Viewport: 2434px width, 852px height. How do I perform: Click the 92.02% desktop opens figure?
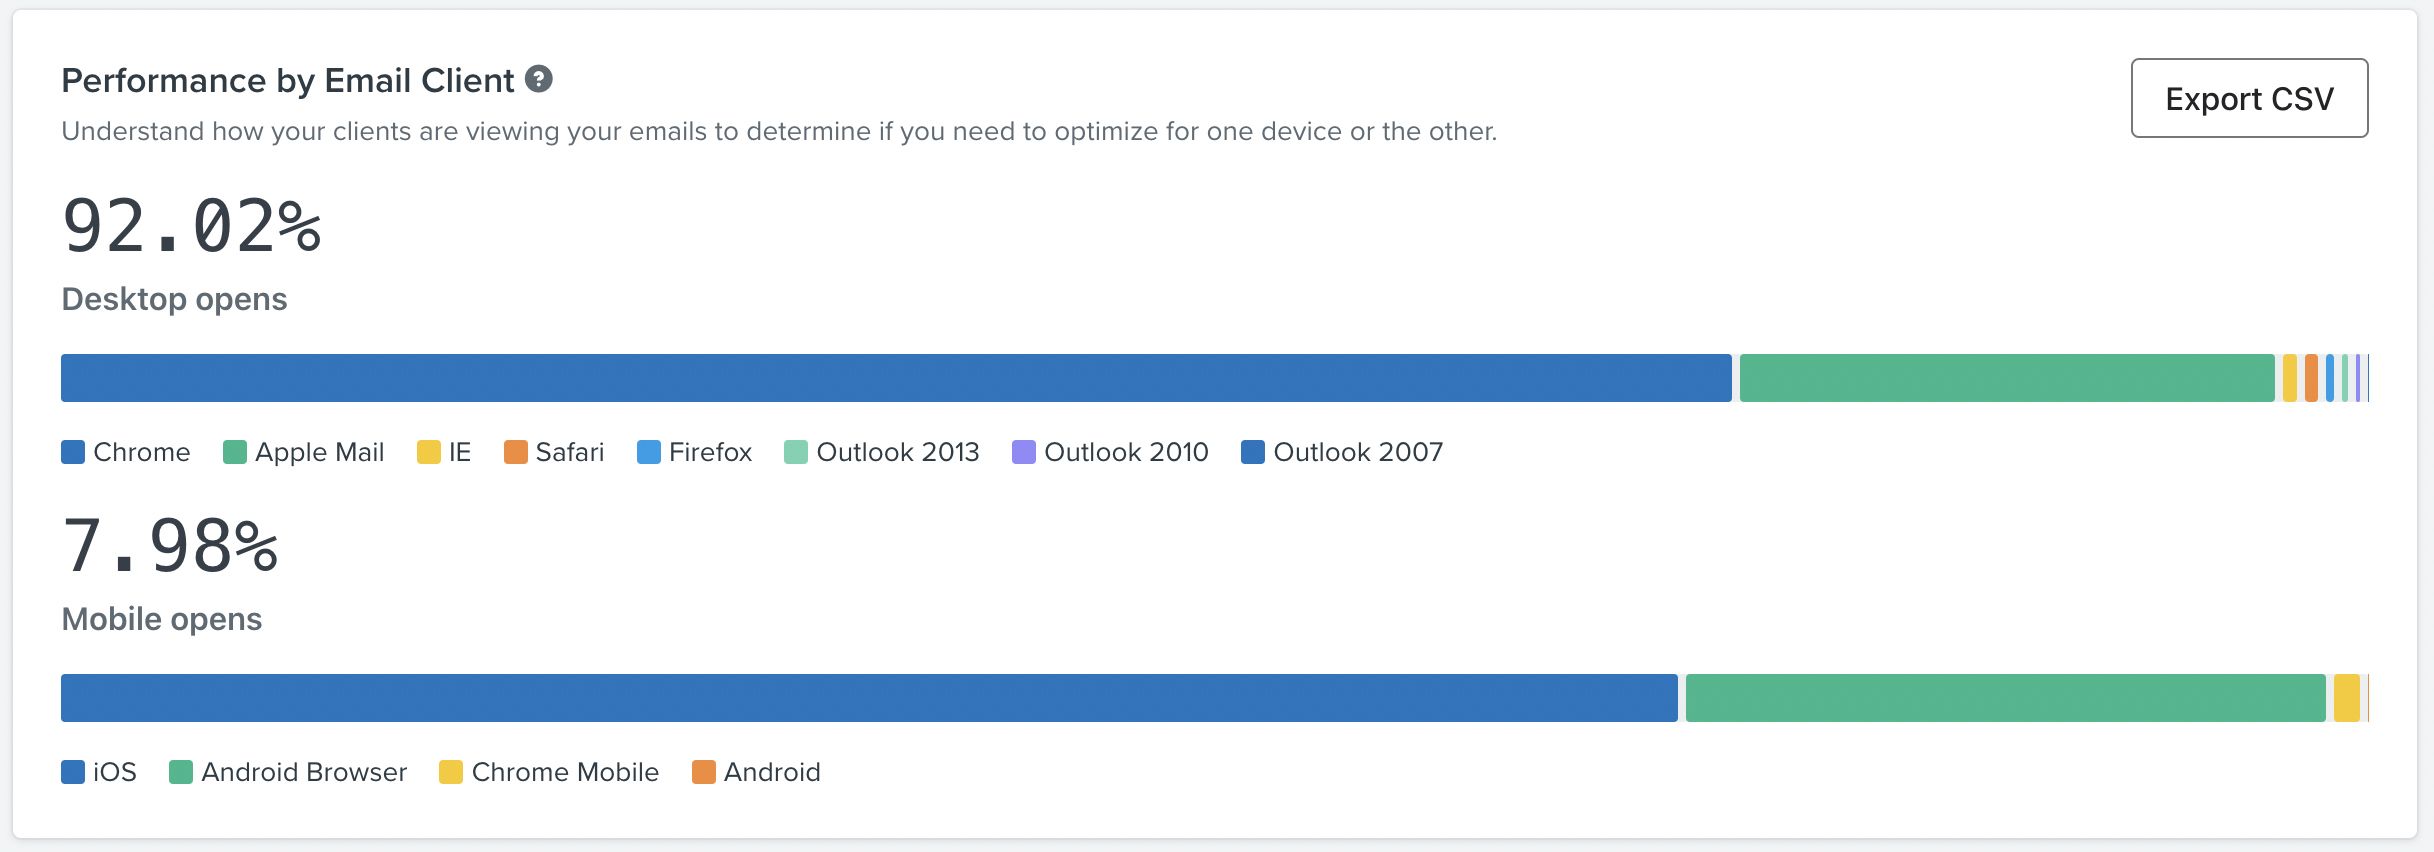[x=190, y=230]
